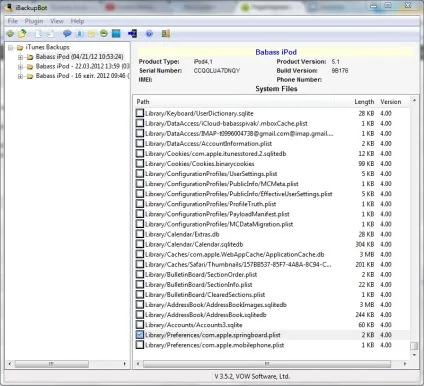424x386 pixels.
Task: Select the Library/Calendar/Extras.db row
Action: (x=272, y=234)
